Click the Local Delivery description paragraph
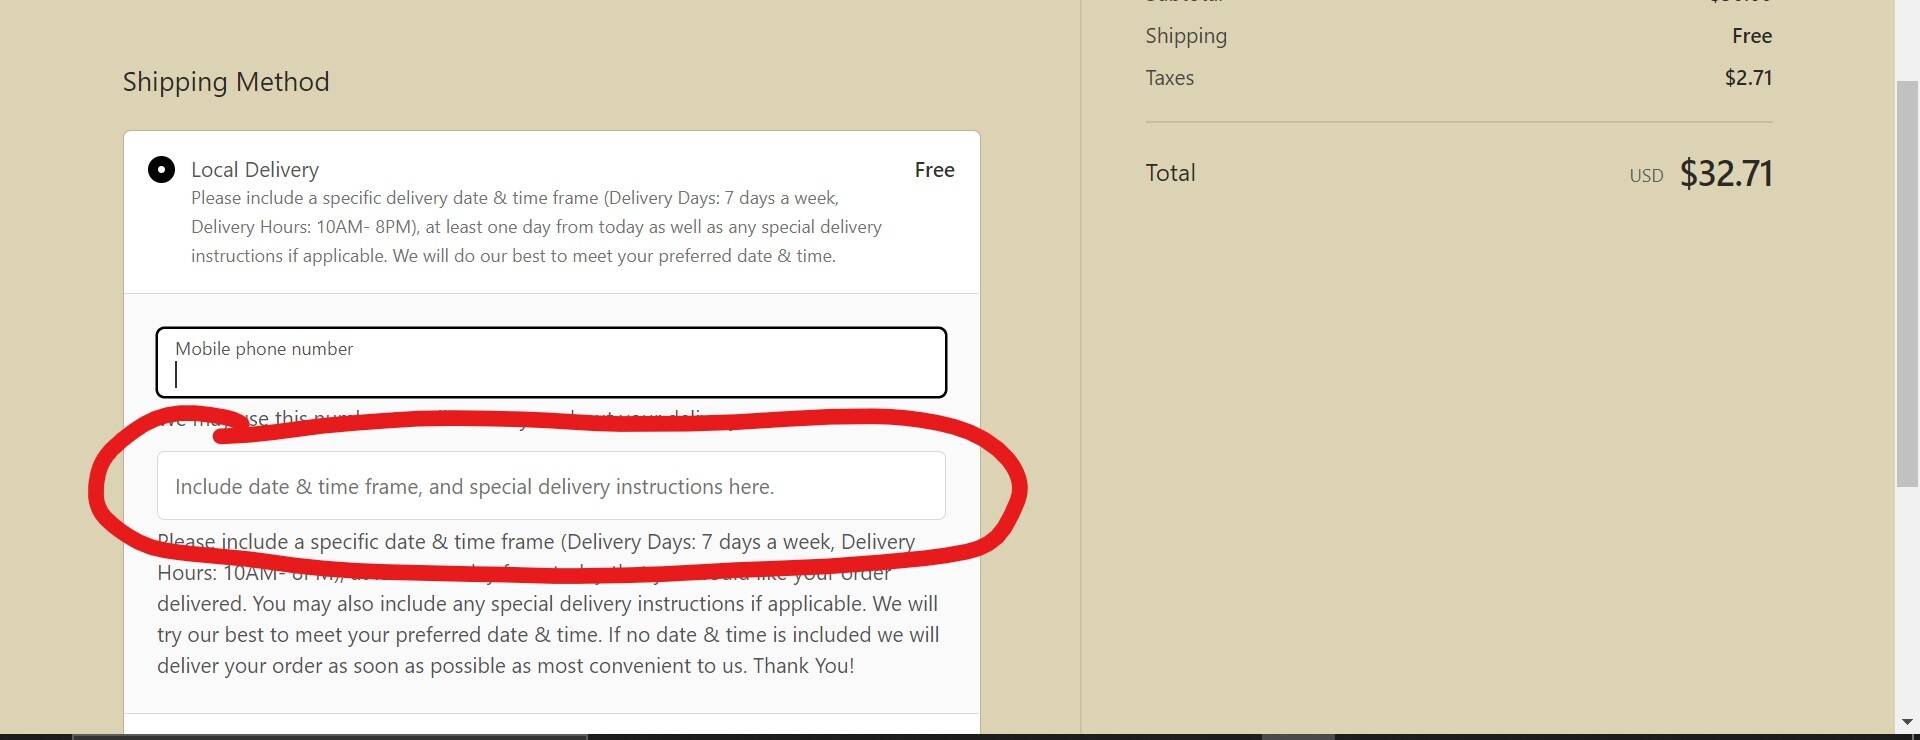This screenshot has width=1920, height=740. 536,227
